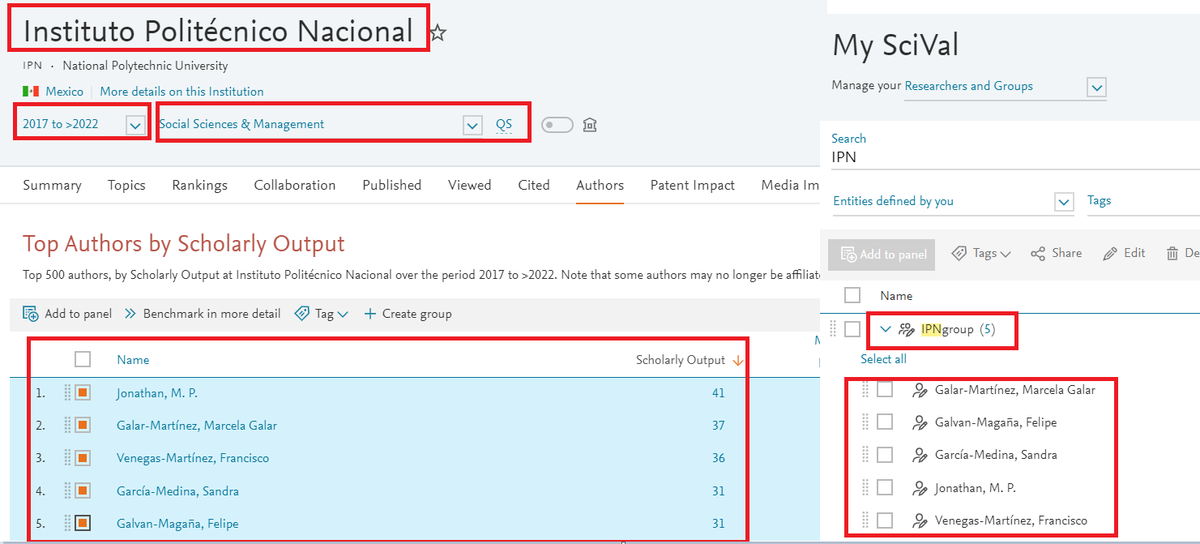The height and width of the screenshot is (544, 1200).
Task: Open the Viewed tab
Action: 470,185
